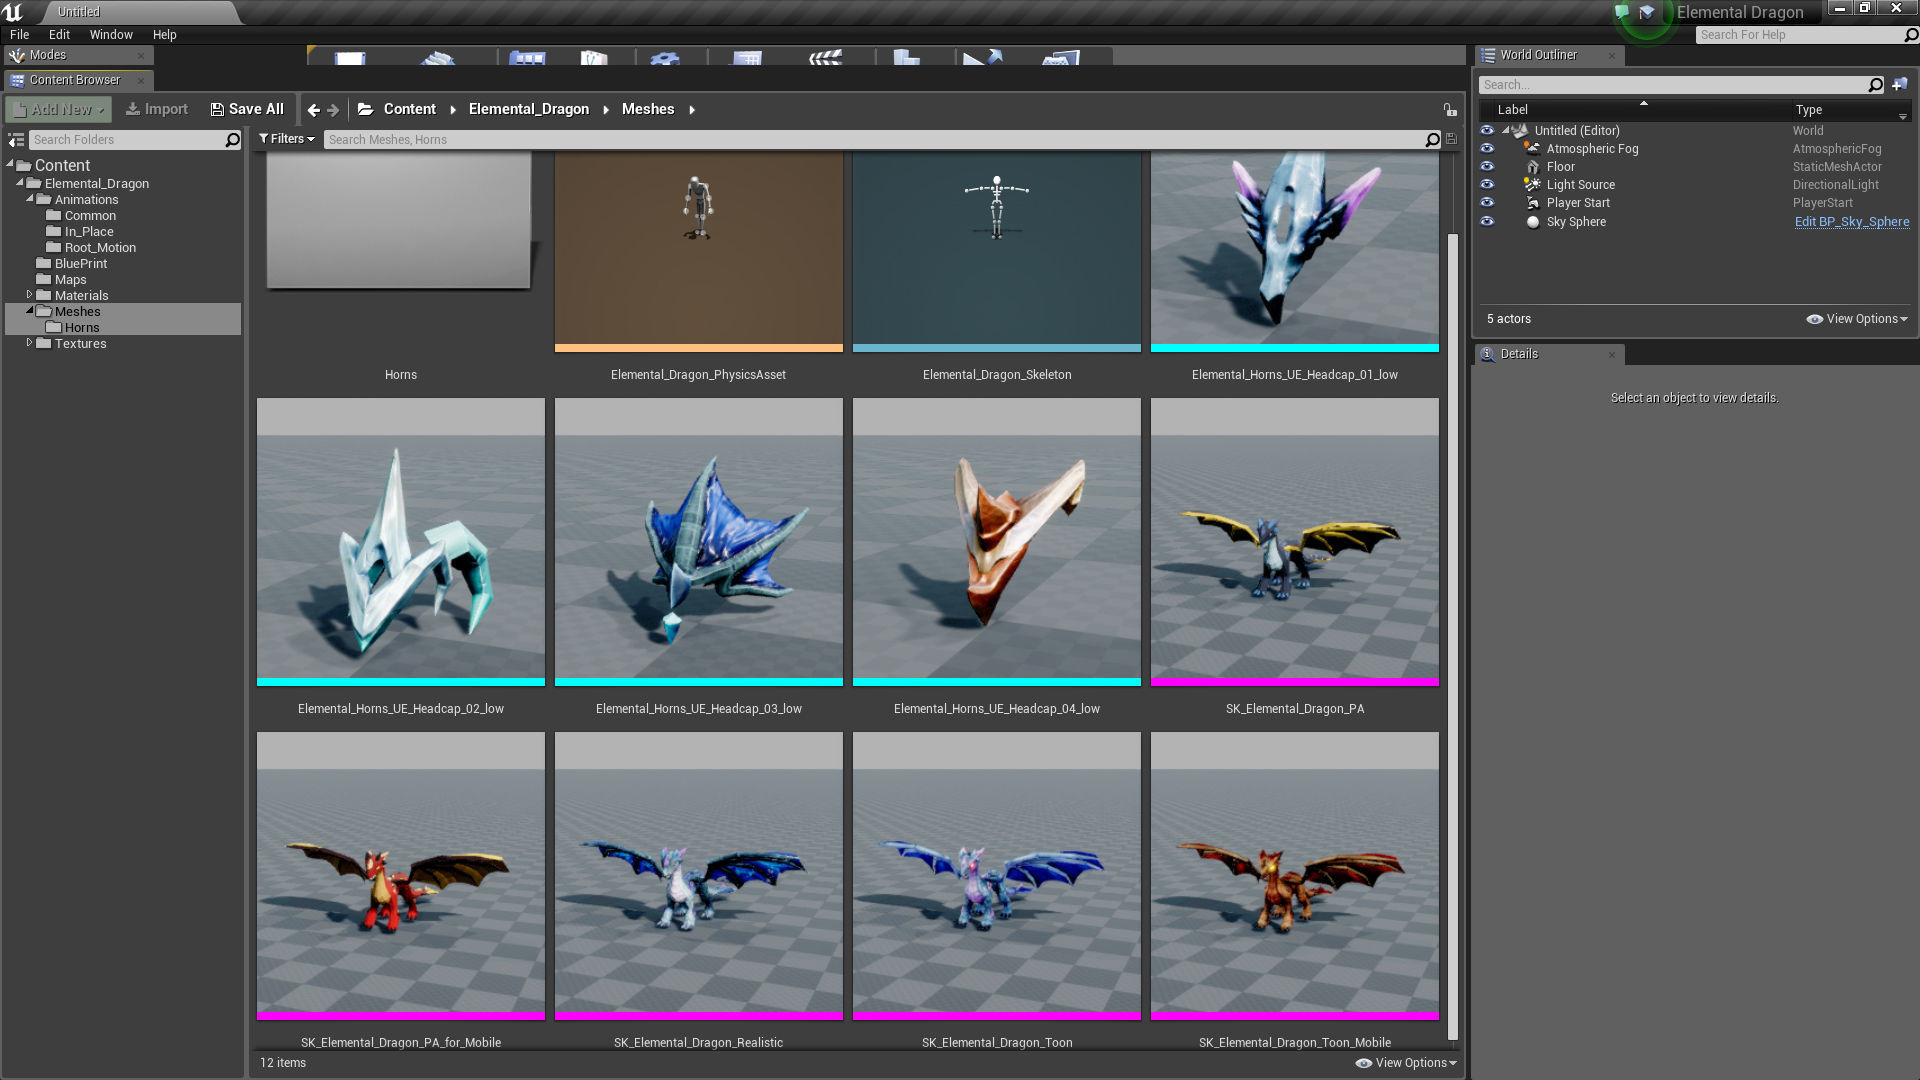Open the feedback chat bubble icon
1920x1080 pixels.
click(1621, 12)
